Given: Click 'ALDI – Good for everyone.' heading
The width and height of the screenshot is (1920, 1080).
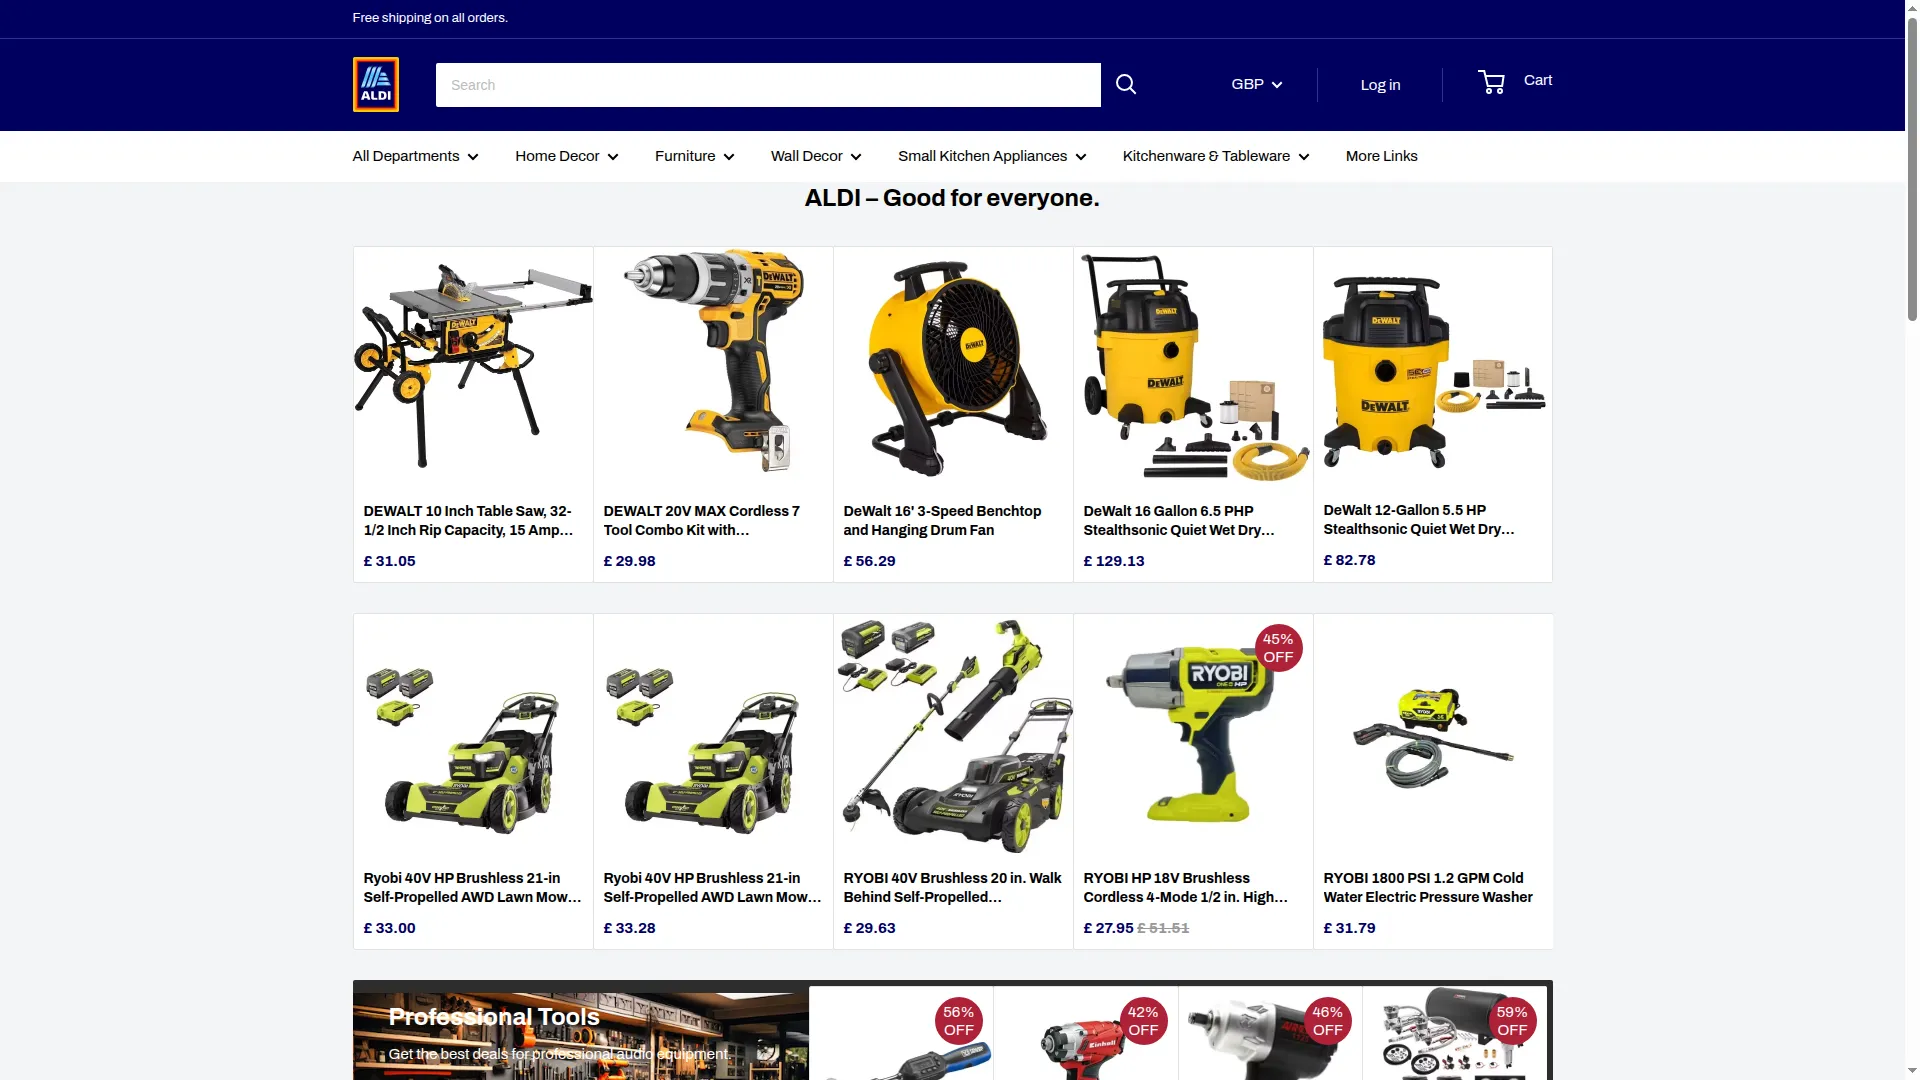Looking at the screenshot, I should pyautogui.click(x=952, y=198).
